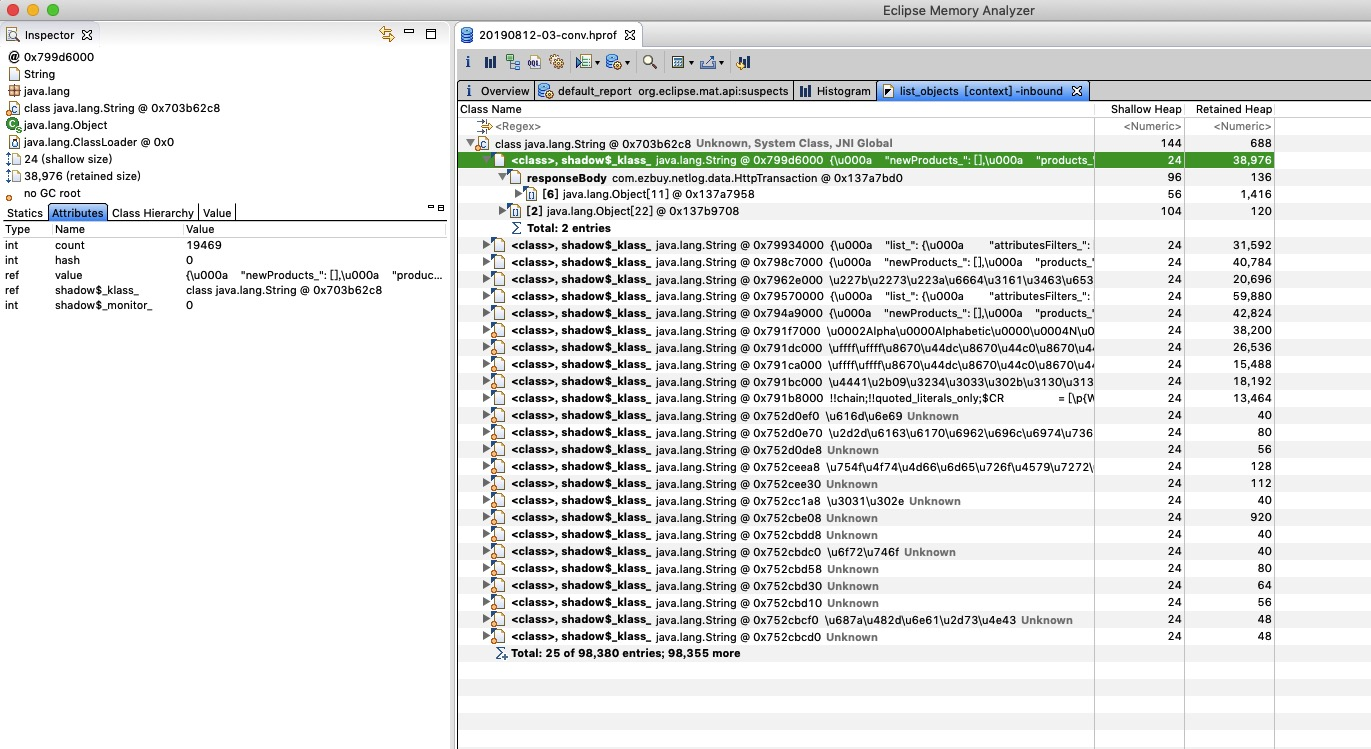1371x749 pixels.
Task: Click the shallow size icon in Inspector
Action: coord(14,159)
